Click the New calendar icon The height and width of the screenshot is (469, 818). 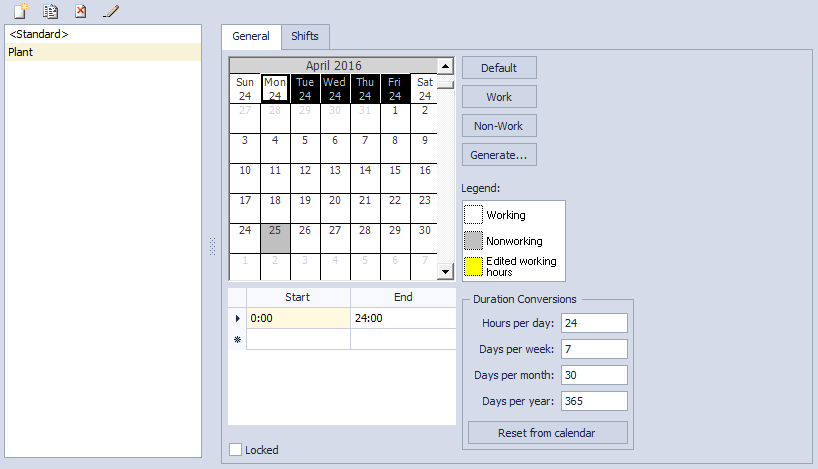click(20, 11)
